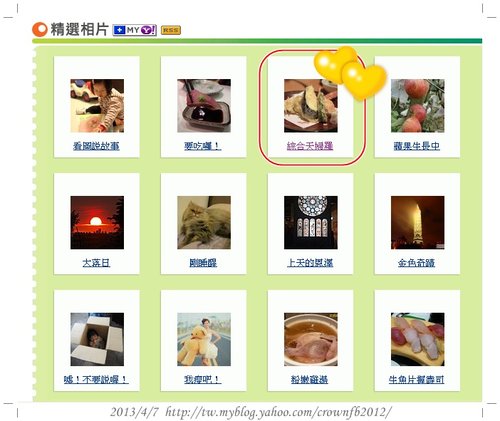Open the circled tempura photo thumbnail
Screen dimensions: 500x421
point(311,106)
